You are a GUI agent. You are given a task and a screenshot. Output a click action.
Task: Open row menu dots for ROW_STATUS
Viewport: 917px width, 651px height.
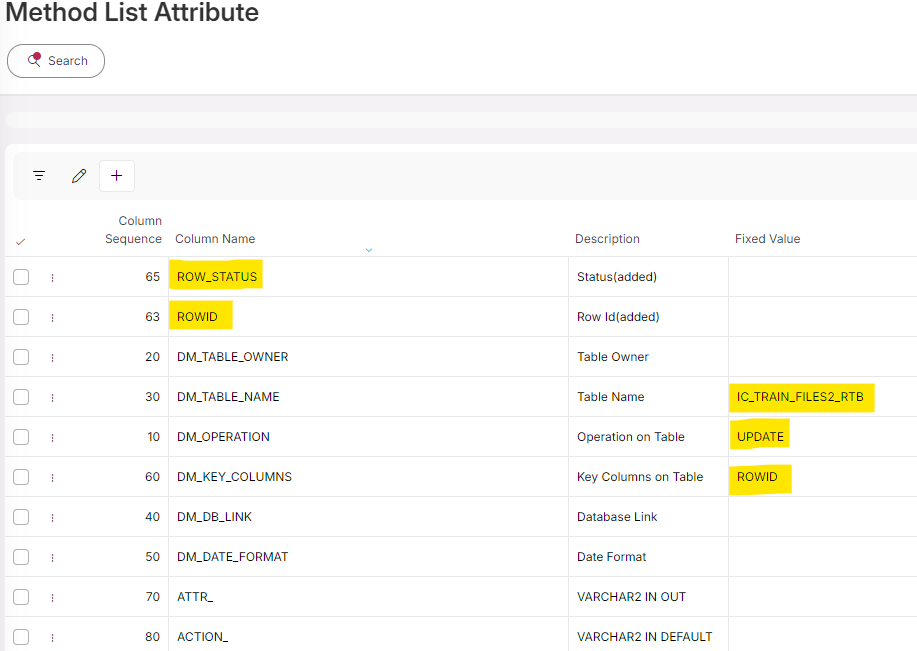click(x=53, y=278)
